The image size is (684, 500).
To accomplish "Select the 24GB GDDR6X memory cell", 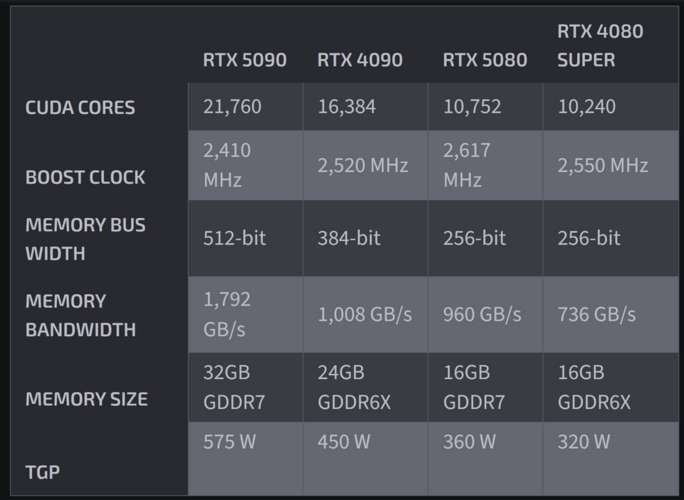I will coord(366,387).
